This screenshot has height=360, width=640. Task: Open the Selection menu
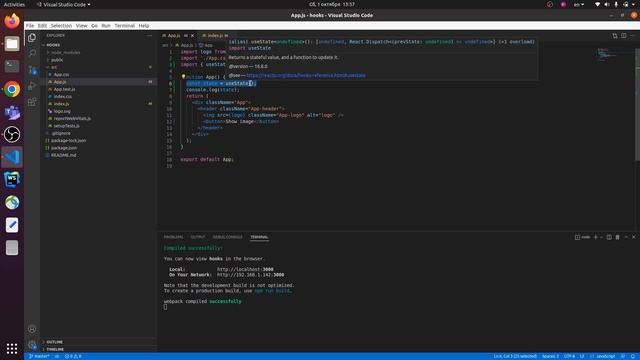click(61, 25)
